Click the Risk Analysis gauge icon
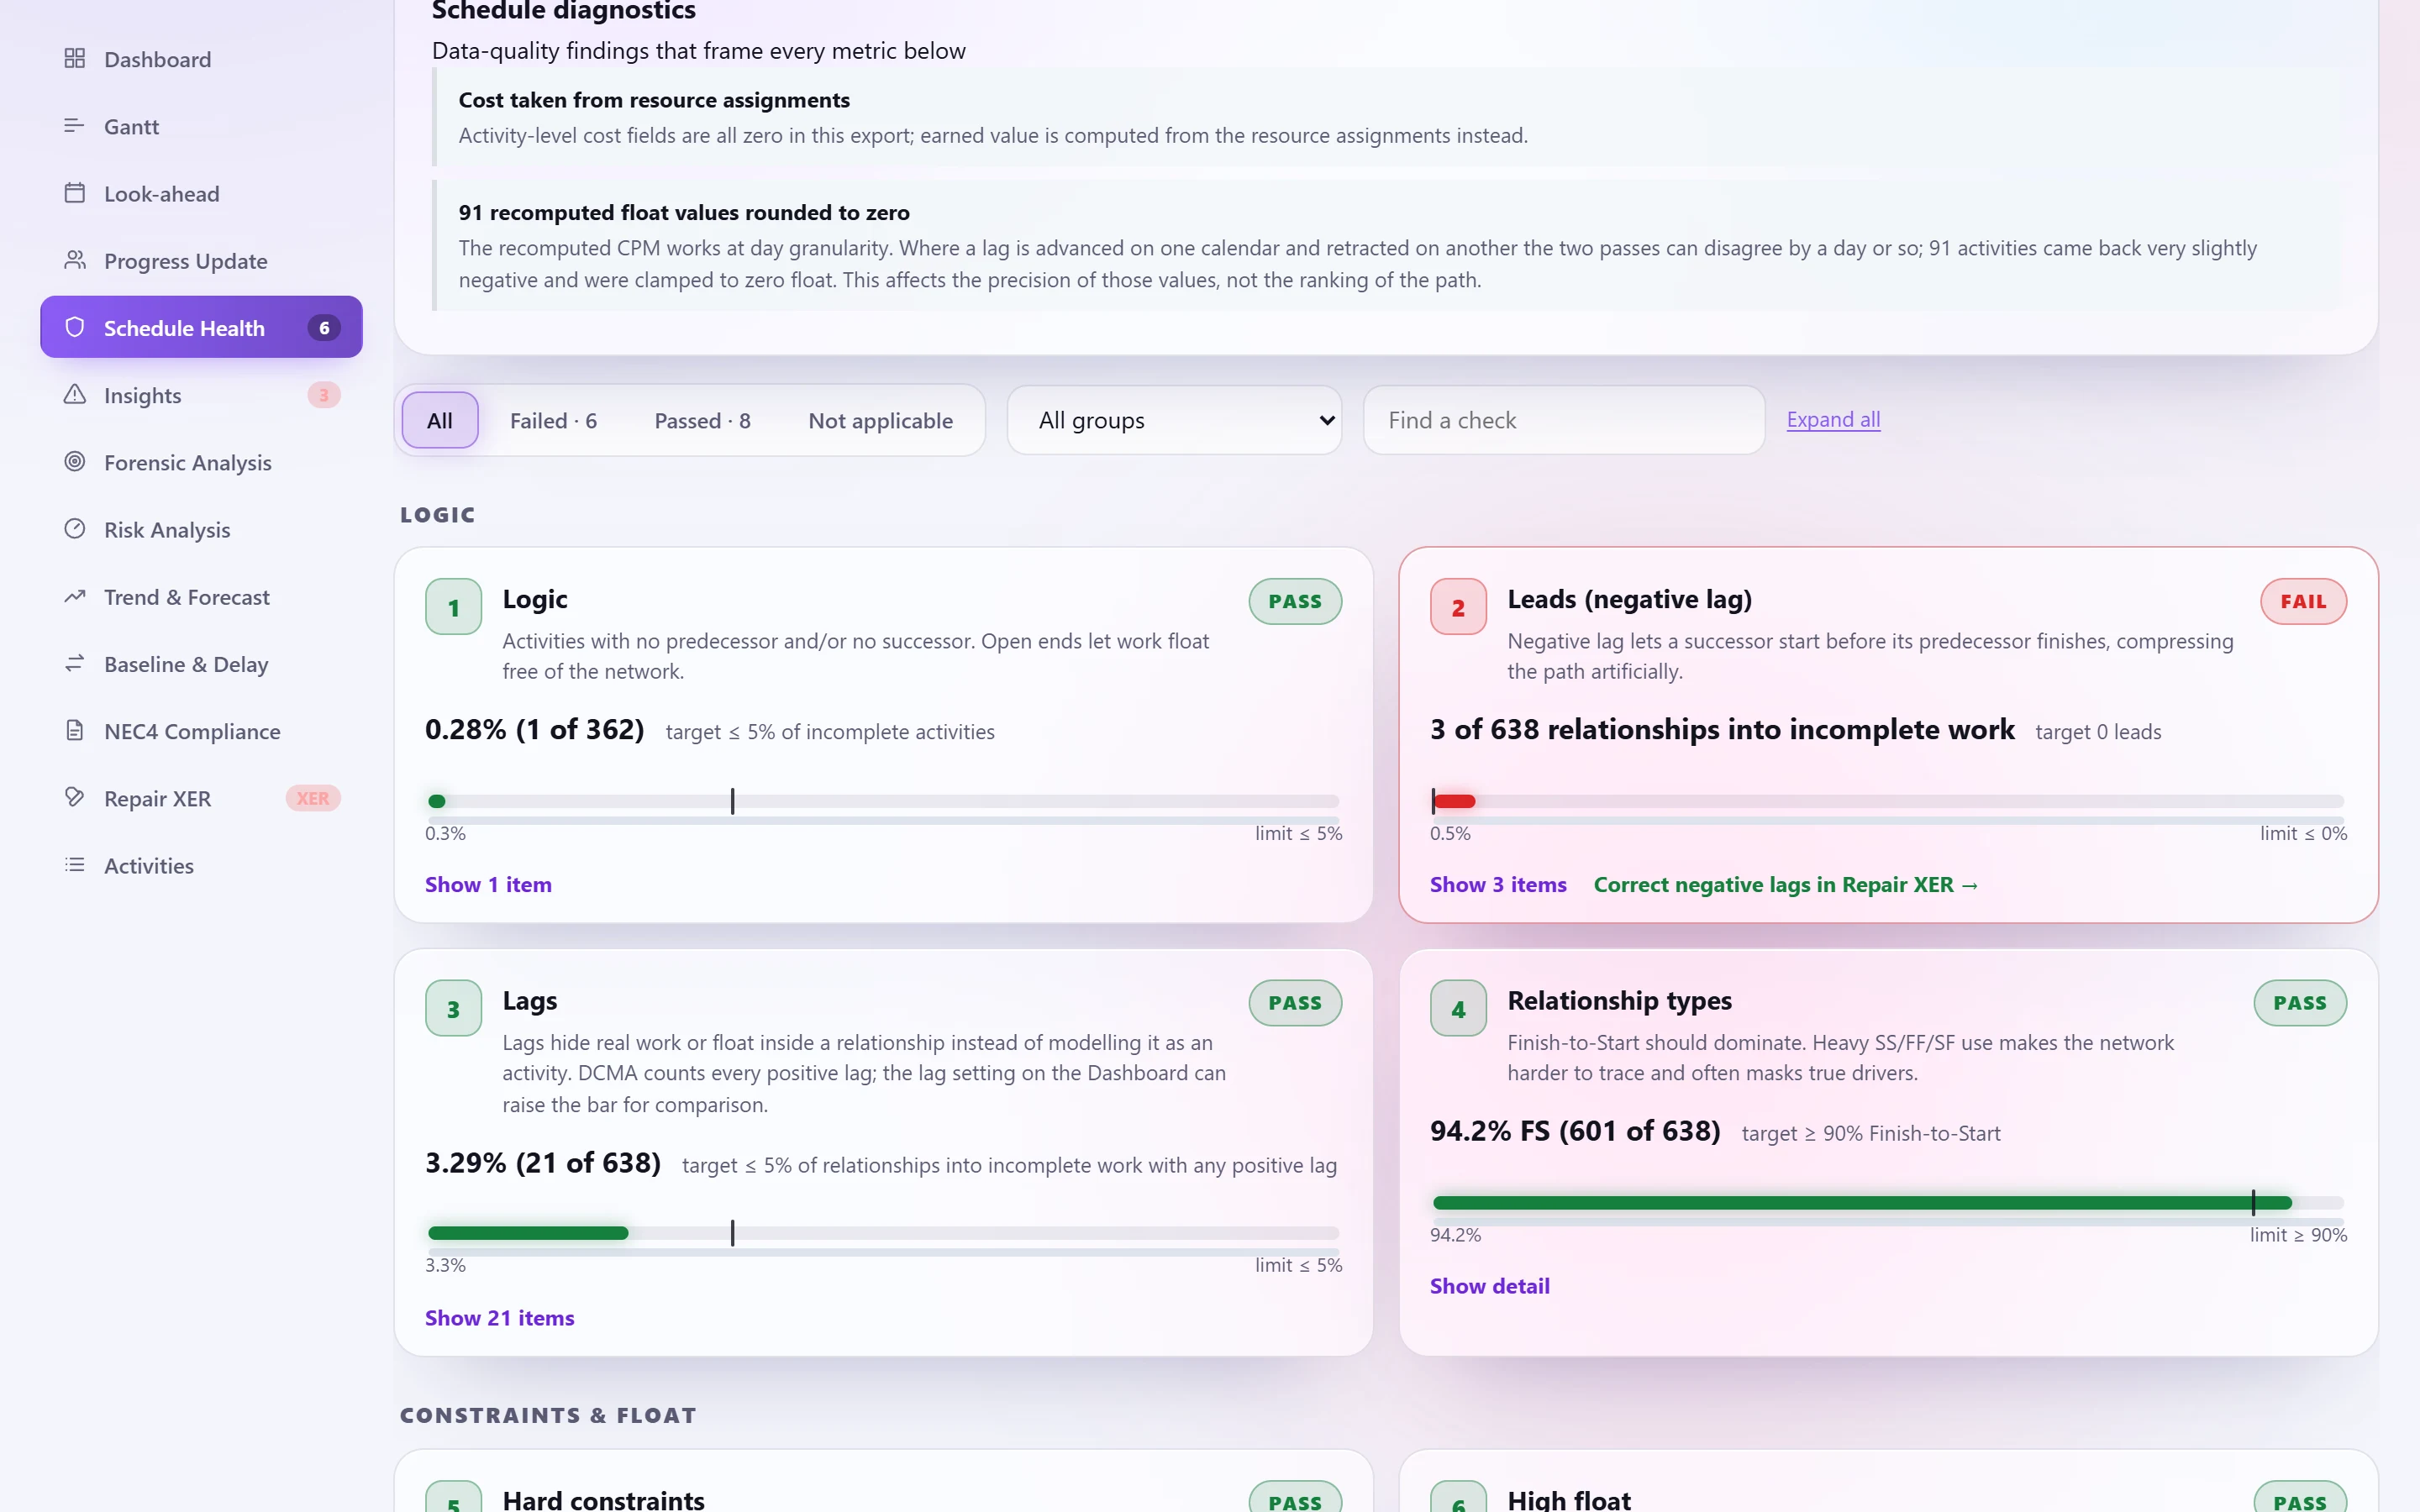 point(74,528)
